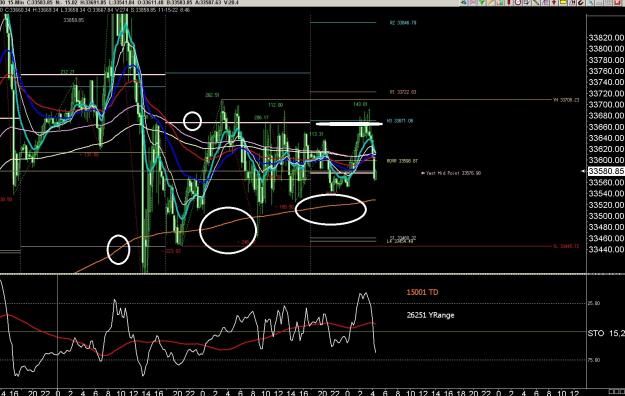Screen dimensions: 625x396
Task: Click the W 33708 weekly level label
Action: click(566, 100)
